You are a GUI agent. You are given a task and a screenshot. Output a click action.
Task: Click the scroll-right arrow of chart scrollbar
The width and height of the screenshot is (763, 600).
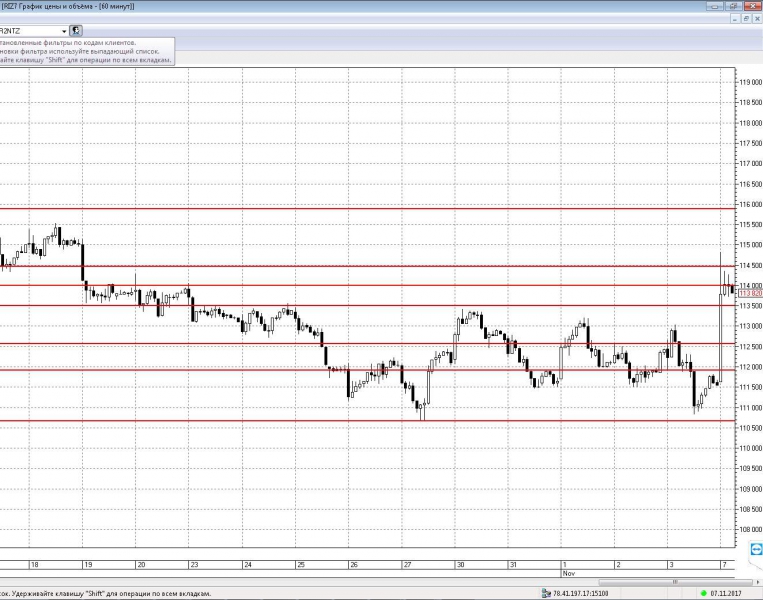click(758, 582)
